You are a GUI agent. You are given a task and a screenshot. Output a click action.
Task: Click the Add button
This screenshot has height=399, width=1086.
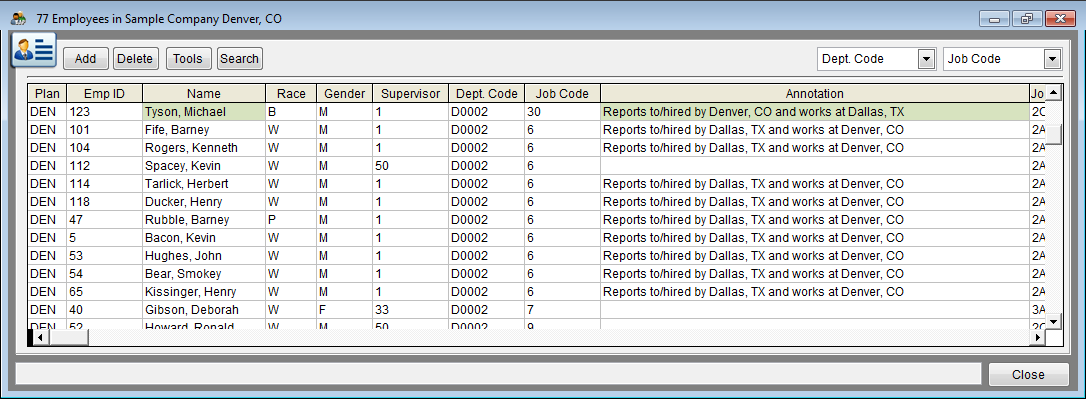coord(85,59)
